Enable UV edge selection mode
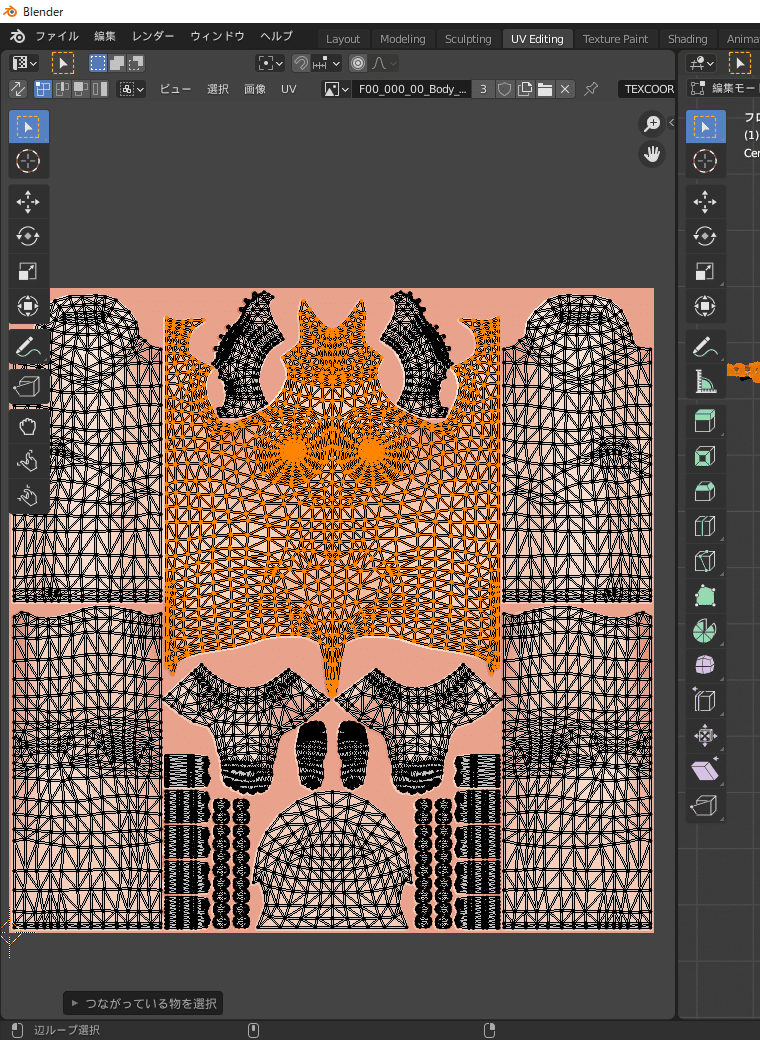 tap(62, 89)
